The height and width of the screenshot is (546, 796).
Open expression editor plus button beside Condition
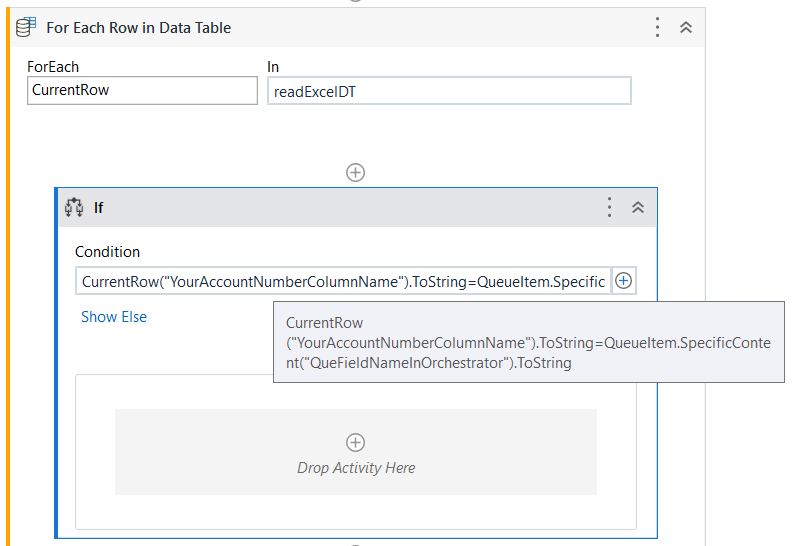point(623,281)
